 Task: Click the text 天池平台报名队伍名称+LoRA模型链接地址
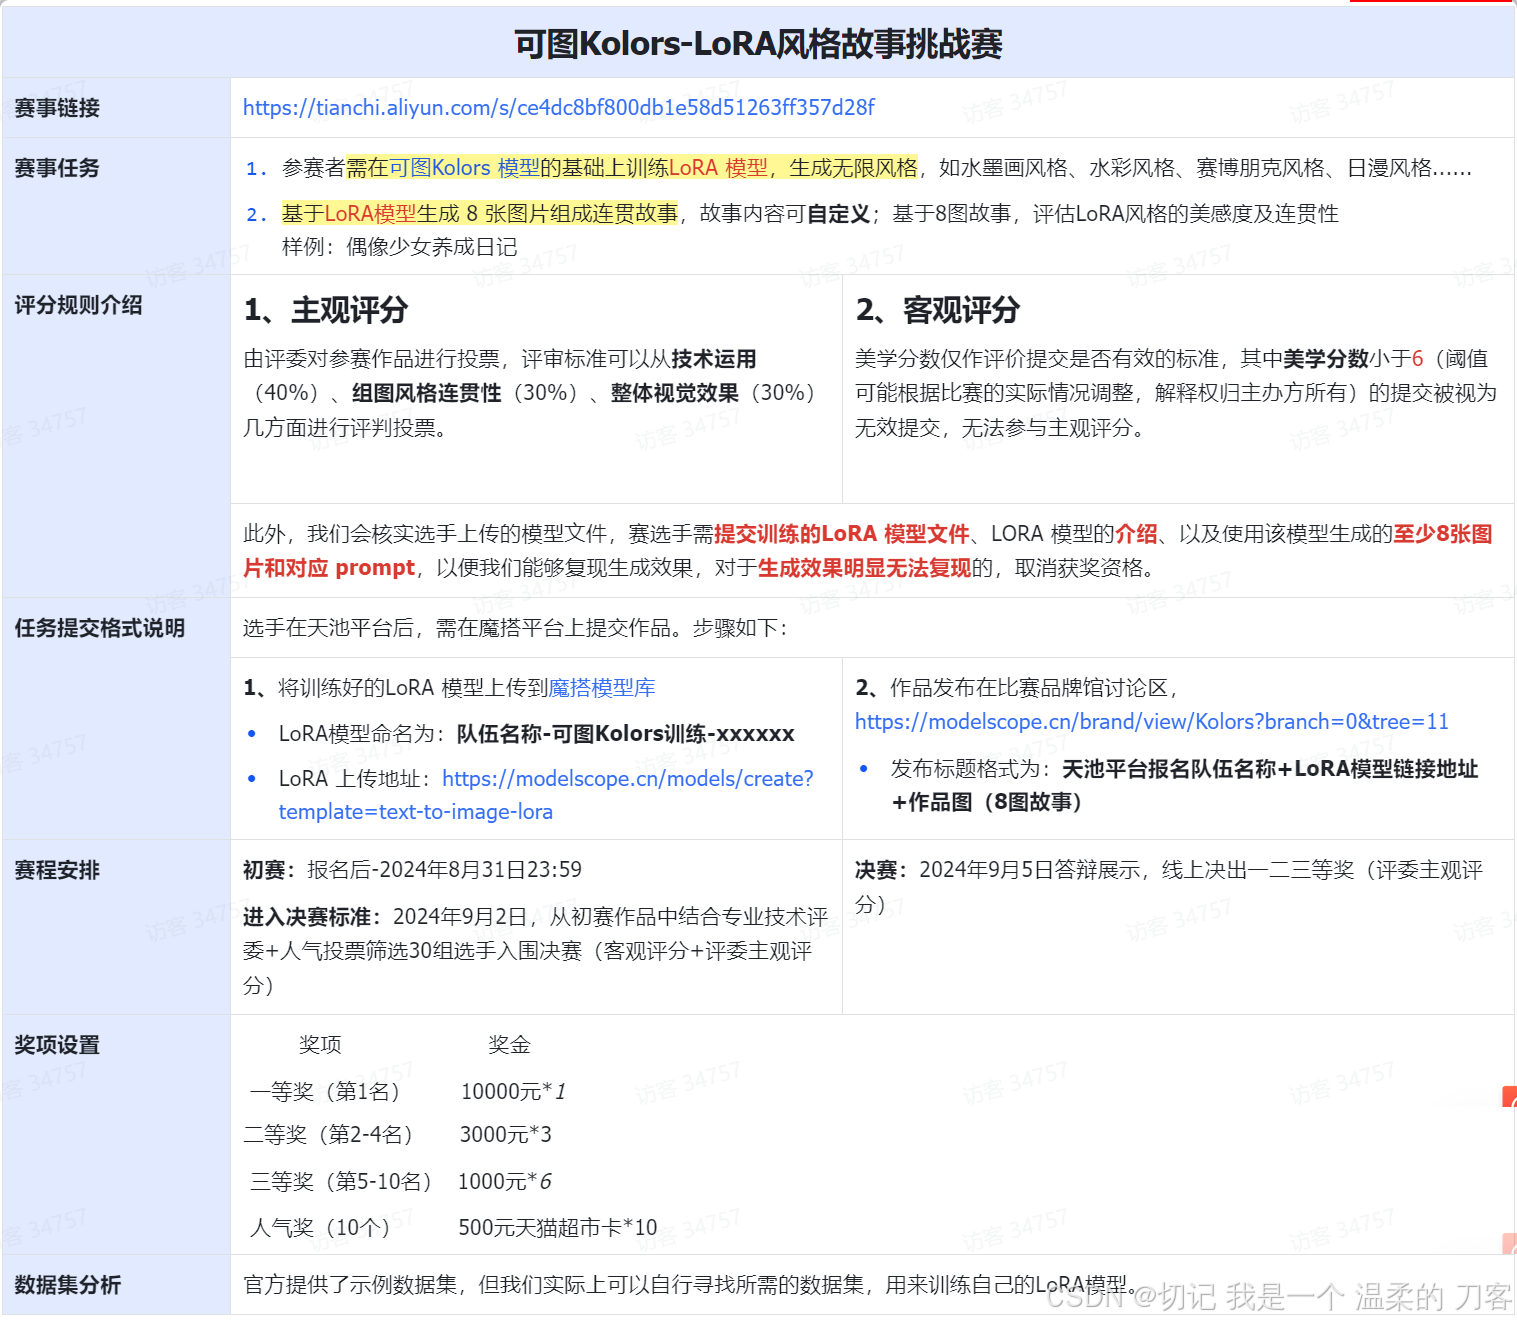[1270, 769]
